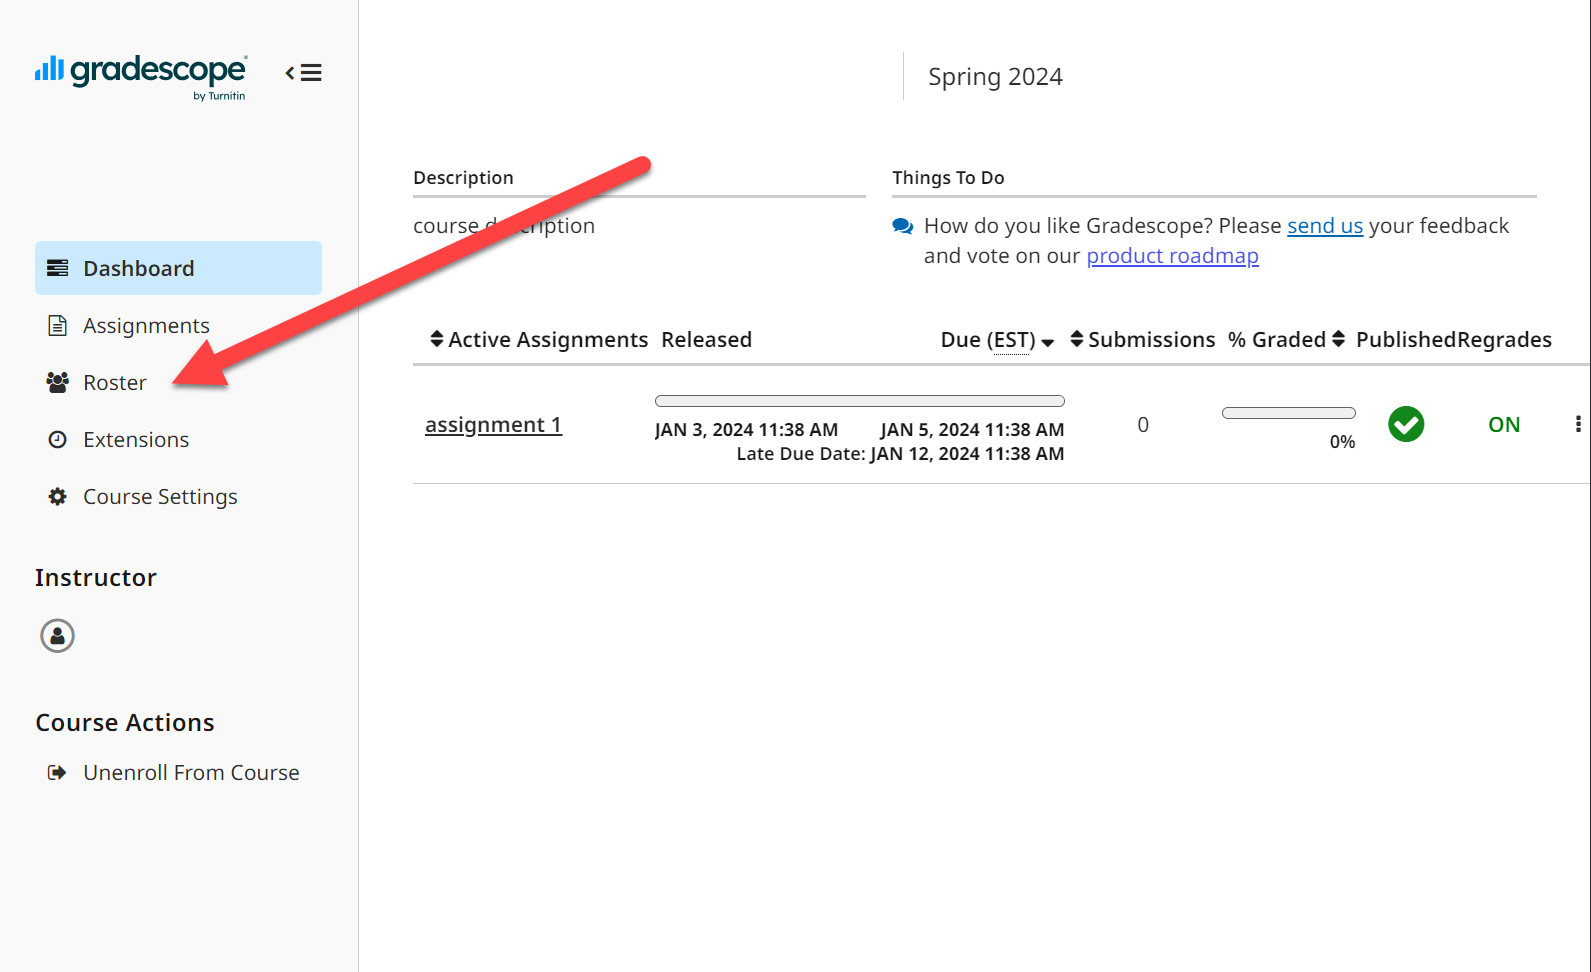Click the 0% graded progress bar
1591x972 pixels.
click(x=1289, y=413)
